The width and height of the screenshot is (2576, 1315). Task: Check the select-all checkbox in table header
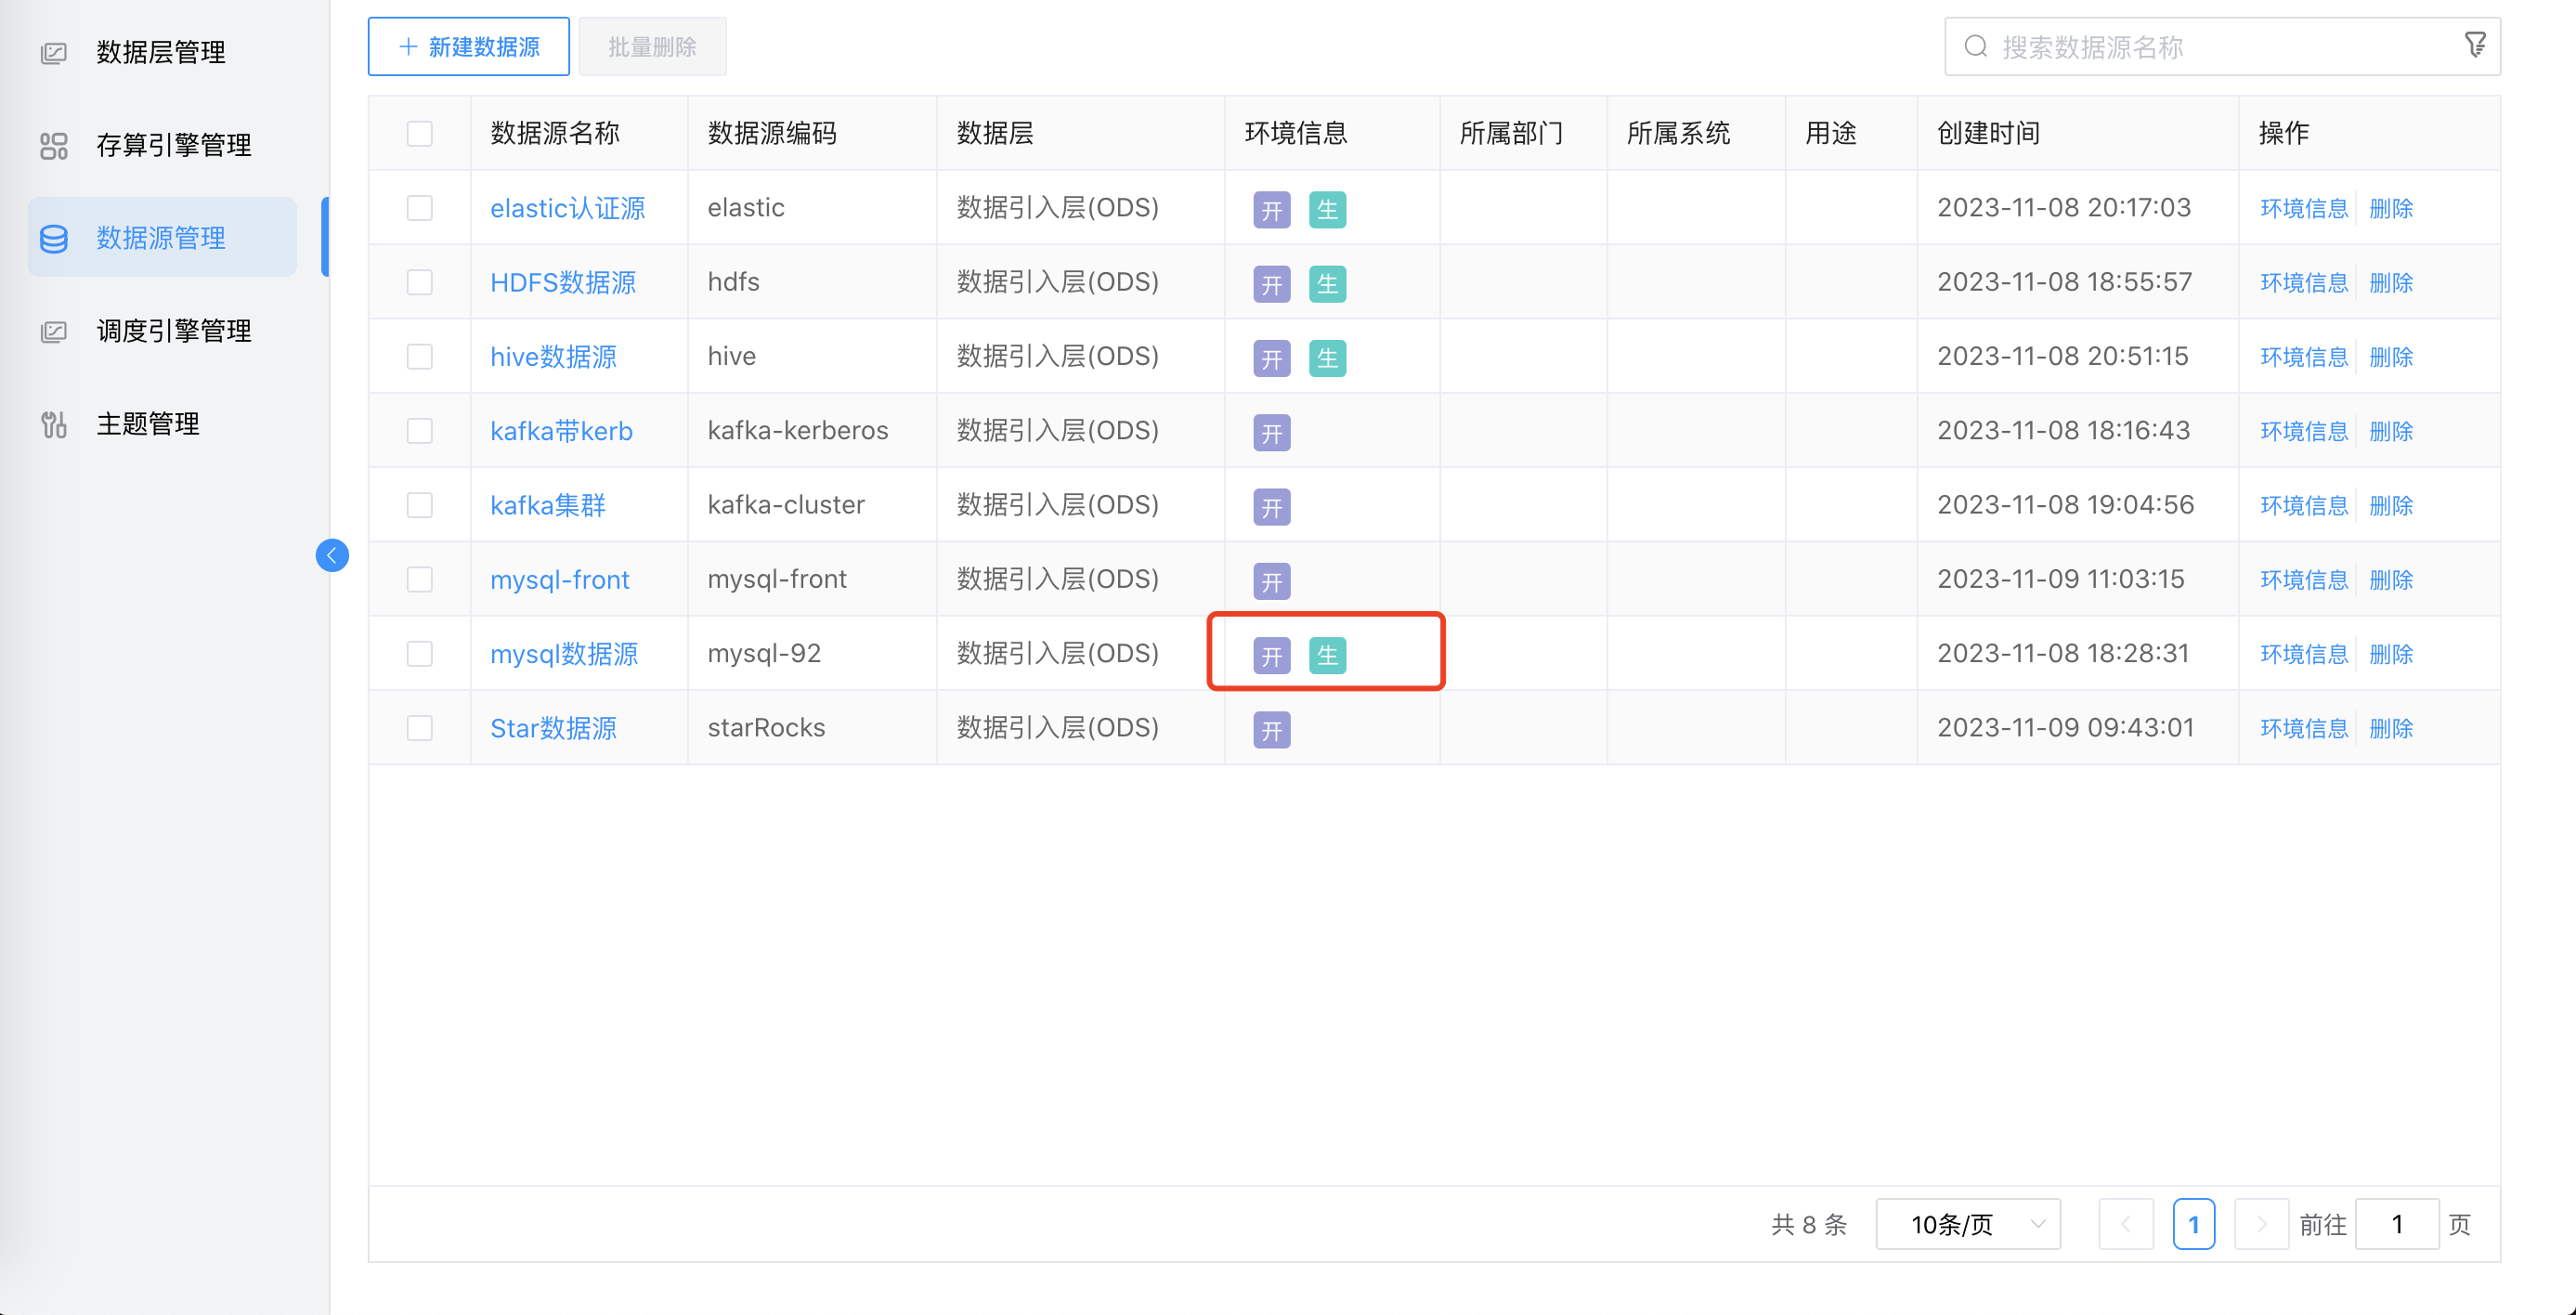click(x=420, y=133)
